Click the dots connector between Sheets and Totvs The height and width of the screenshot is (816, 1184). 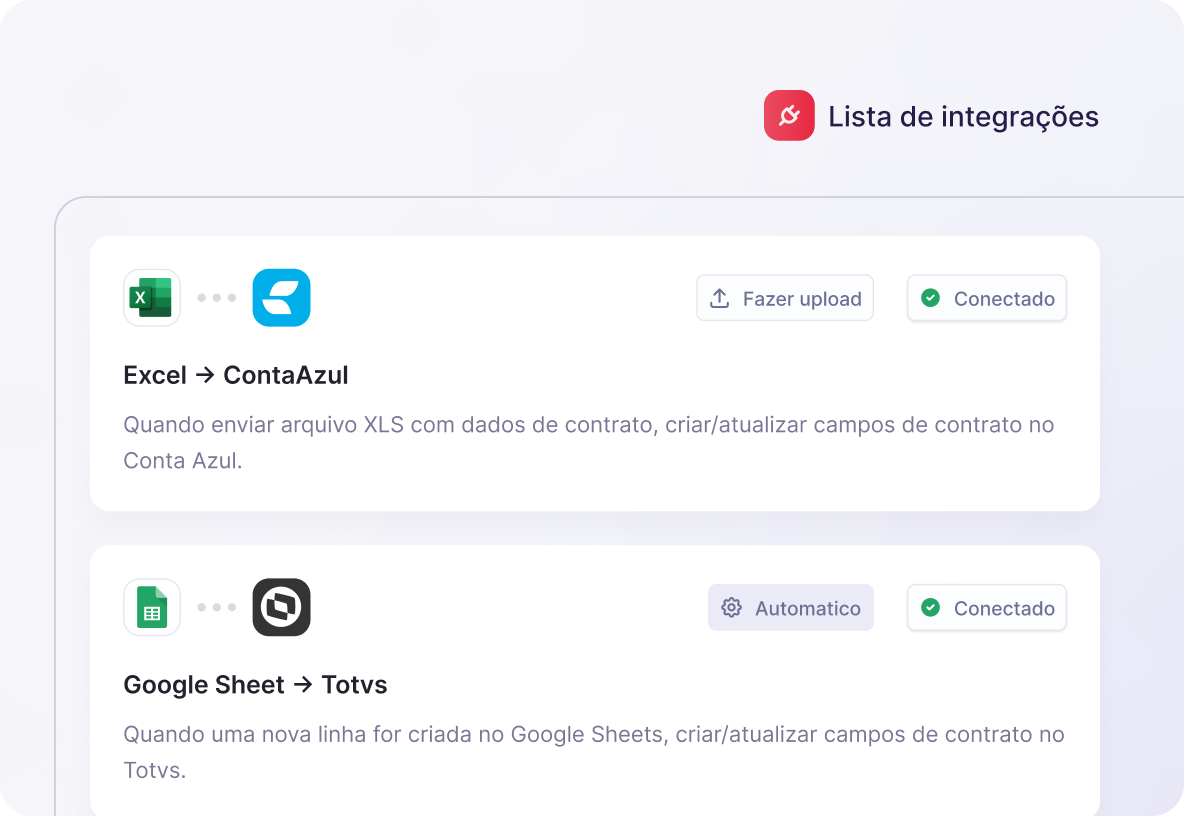point(217,607)
